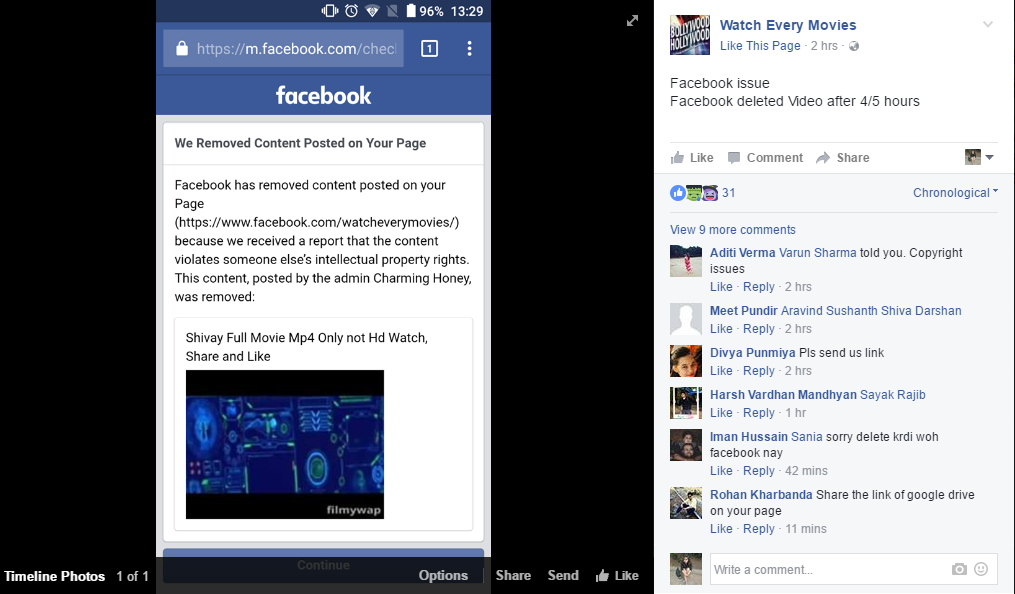Open the Chronological sort dropdown
This screenshot has width=1015, height=594.
pyautogui.click(x=953, y=192)
